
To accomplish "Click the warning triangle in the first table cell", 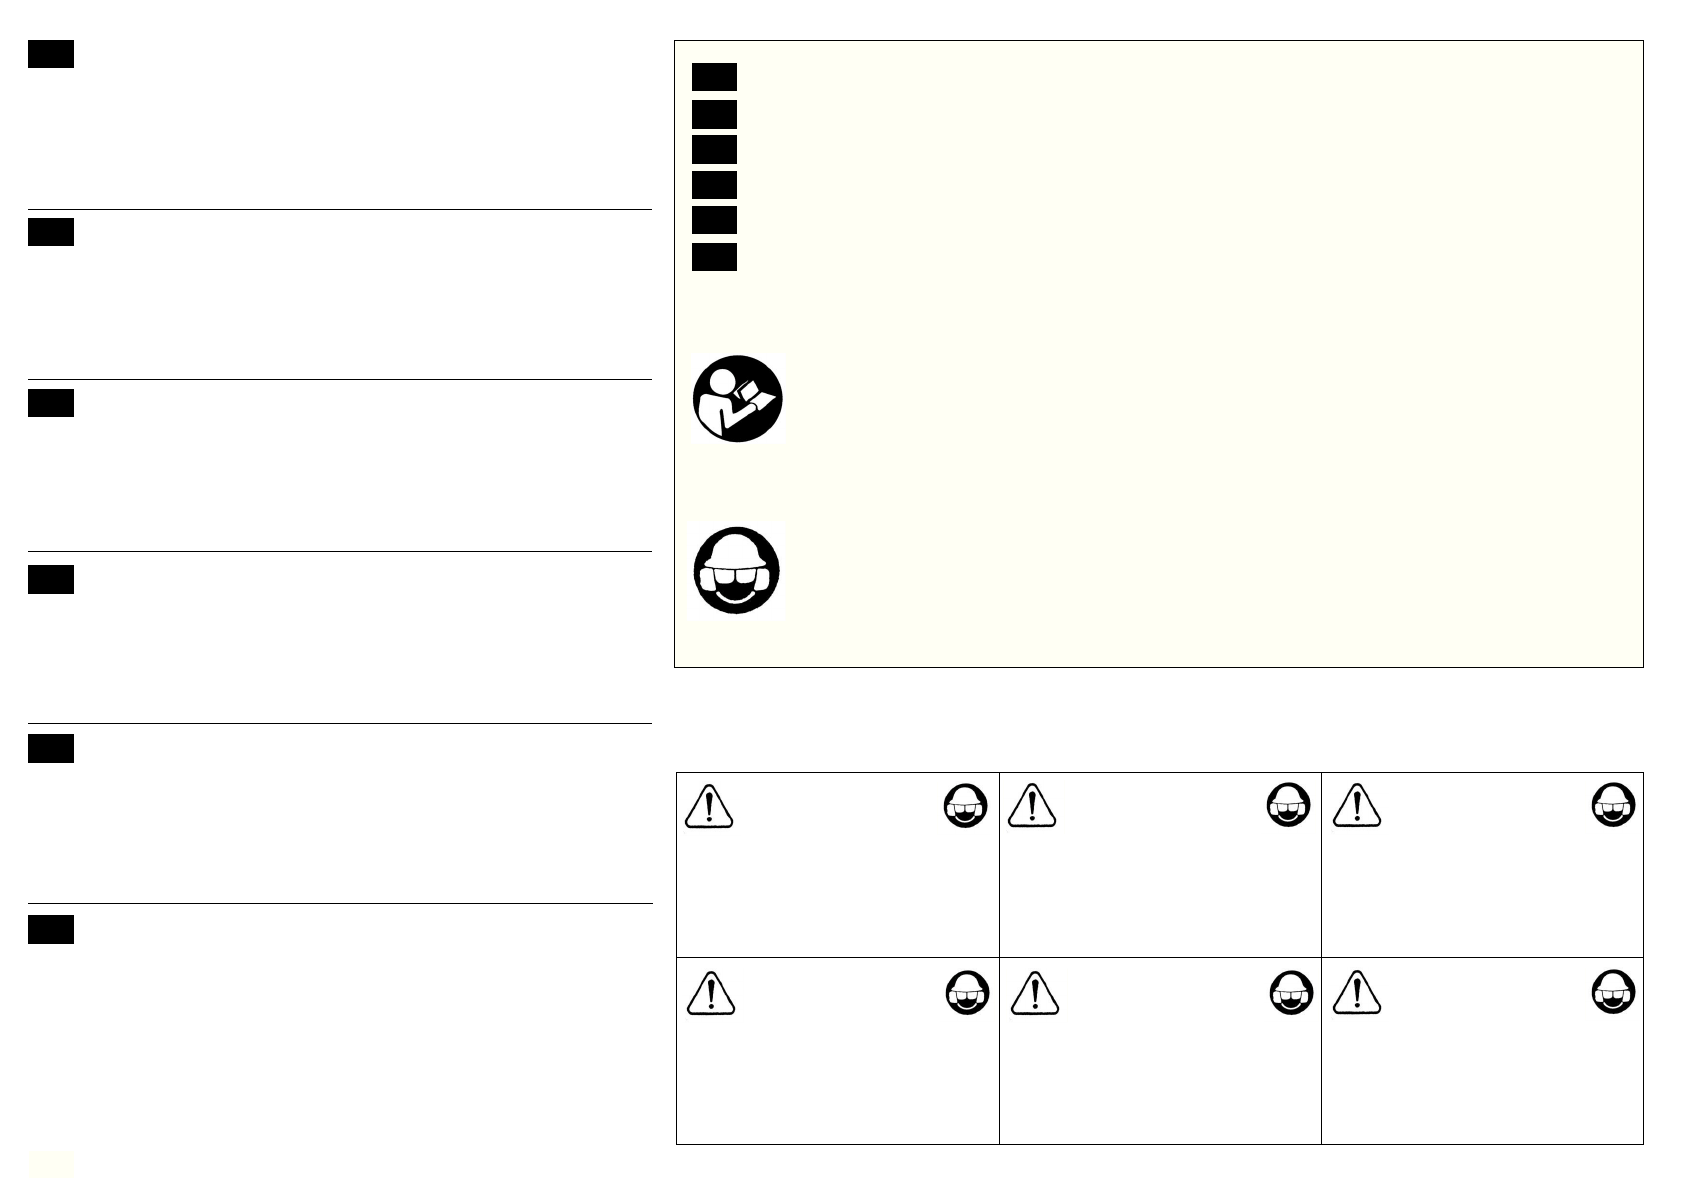I will [x=709, y=806].
